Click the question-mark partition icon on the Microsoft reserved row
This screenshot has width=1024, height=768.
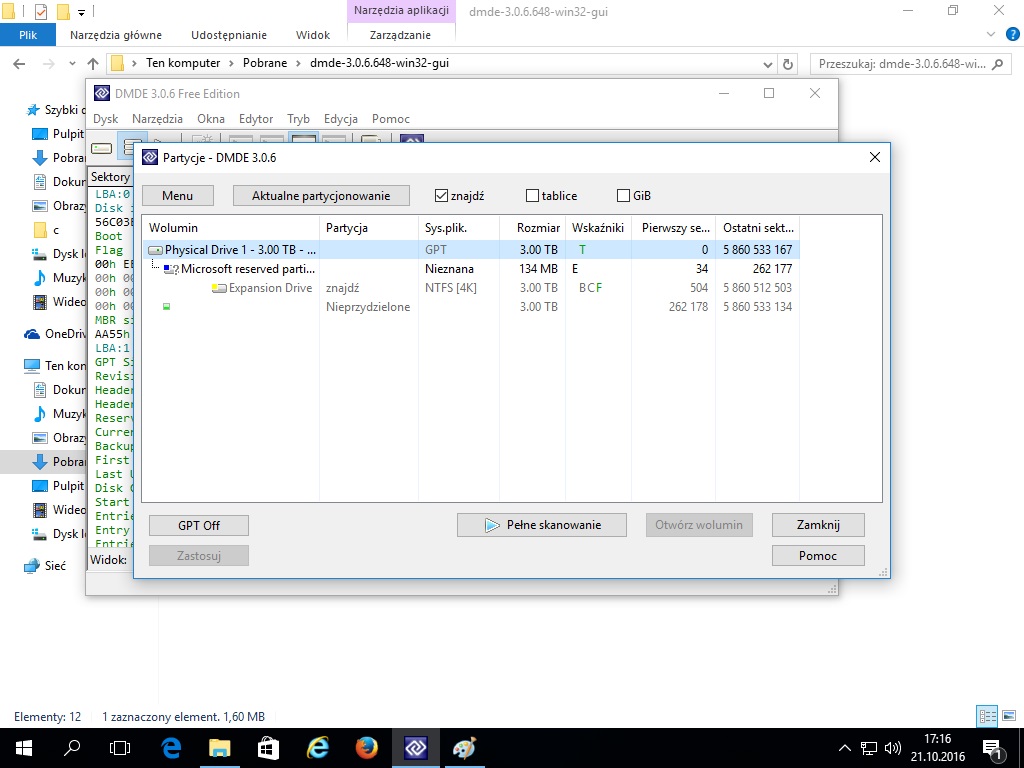[x=171, y=269]
